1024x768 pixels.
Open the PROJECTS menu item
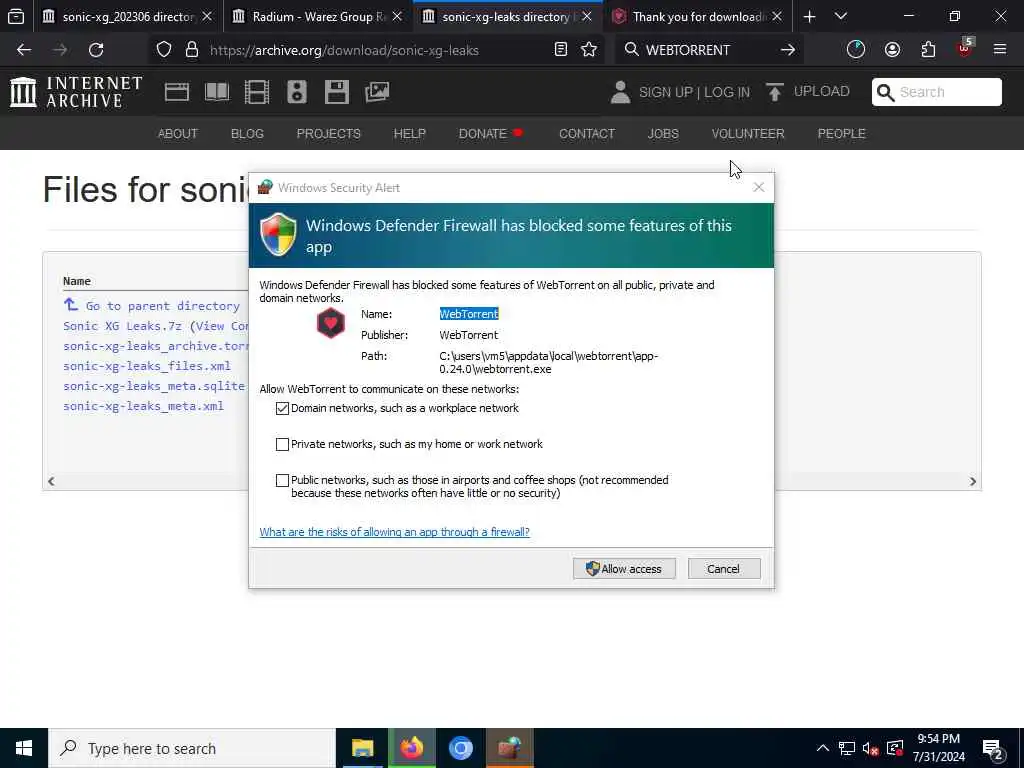point(328,133)
